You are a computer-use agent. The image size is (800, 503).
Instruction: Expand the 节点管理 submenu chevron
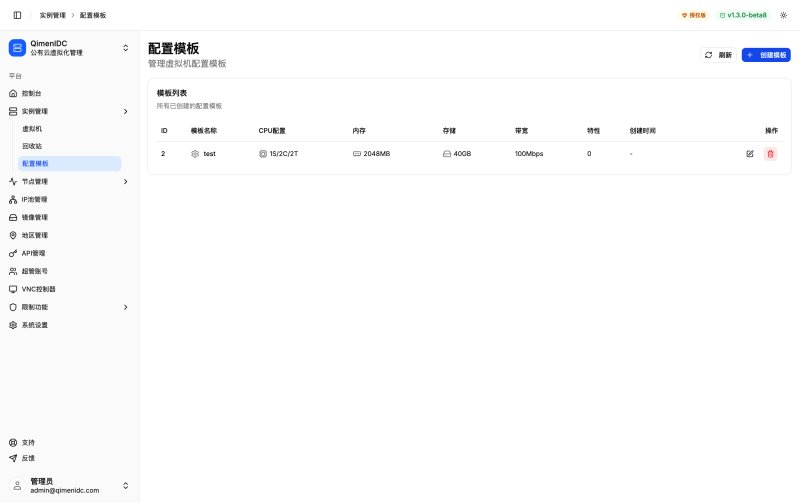(x=126, y=182)
